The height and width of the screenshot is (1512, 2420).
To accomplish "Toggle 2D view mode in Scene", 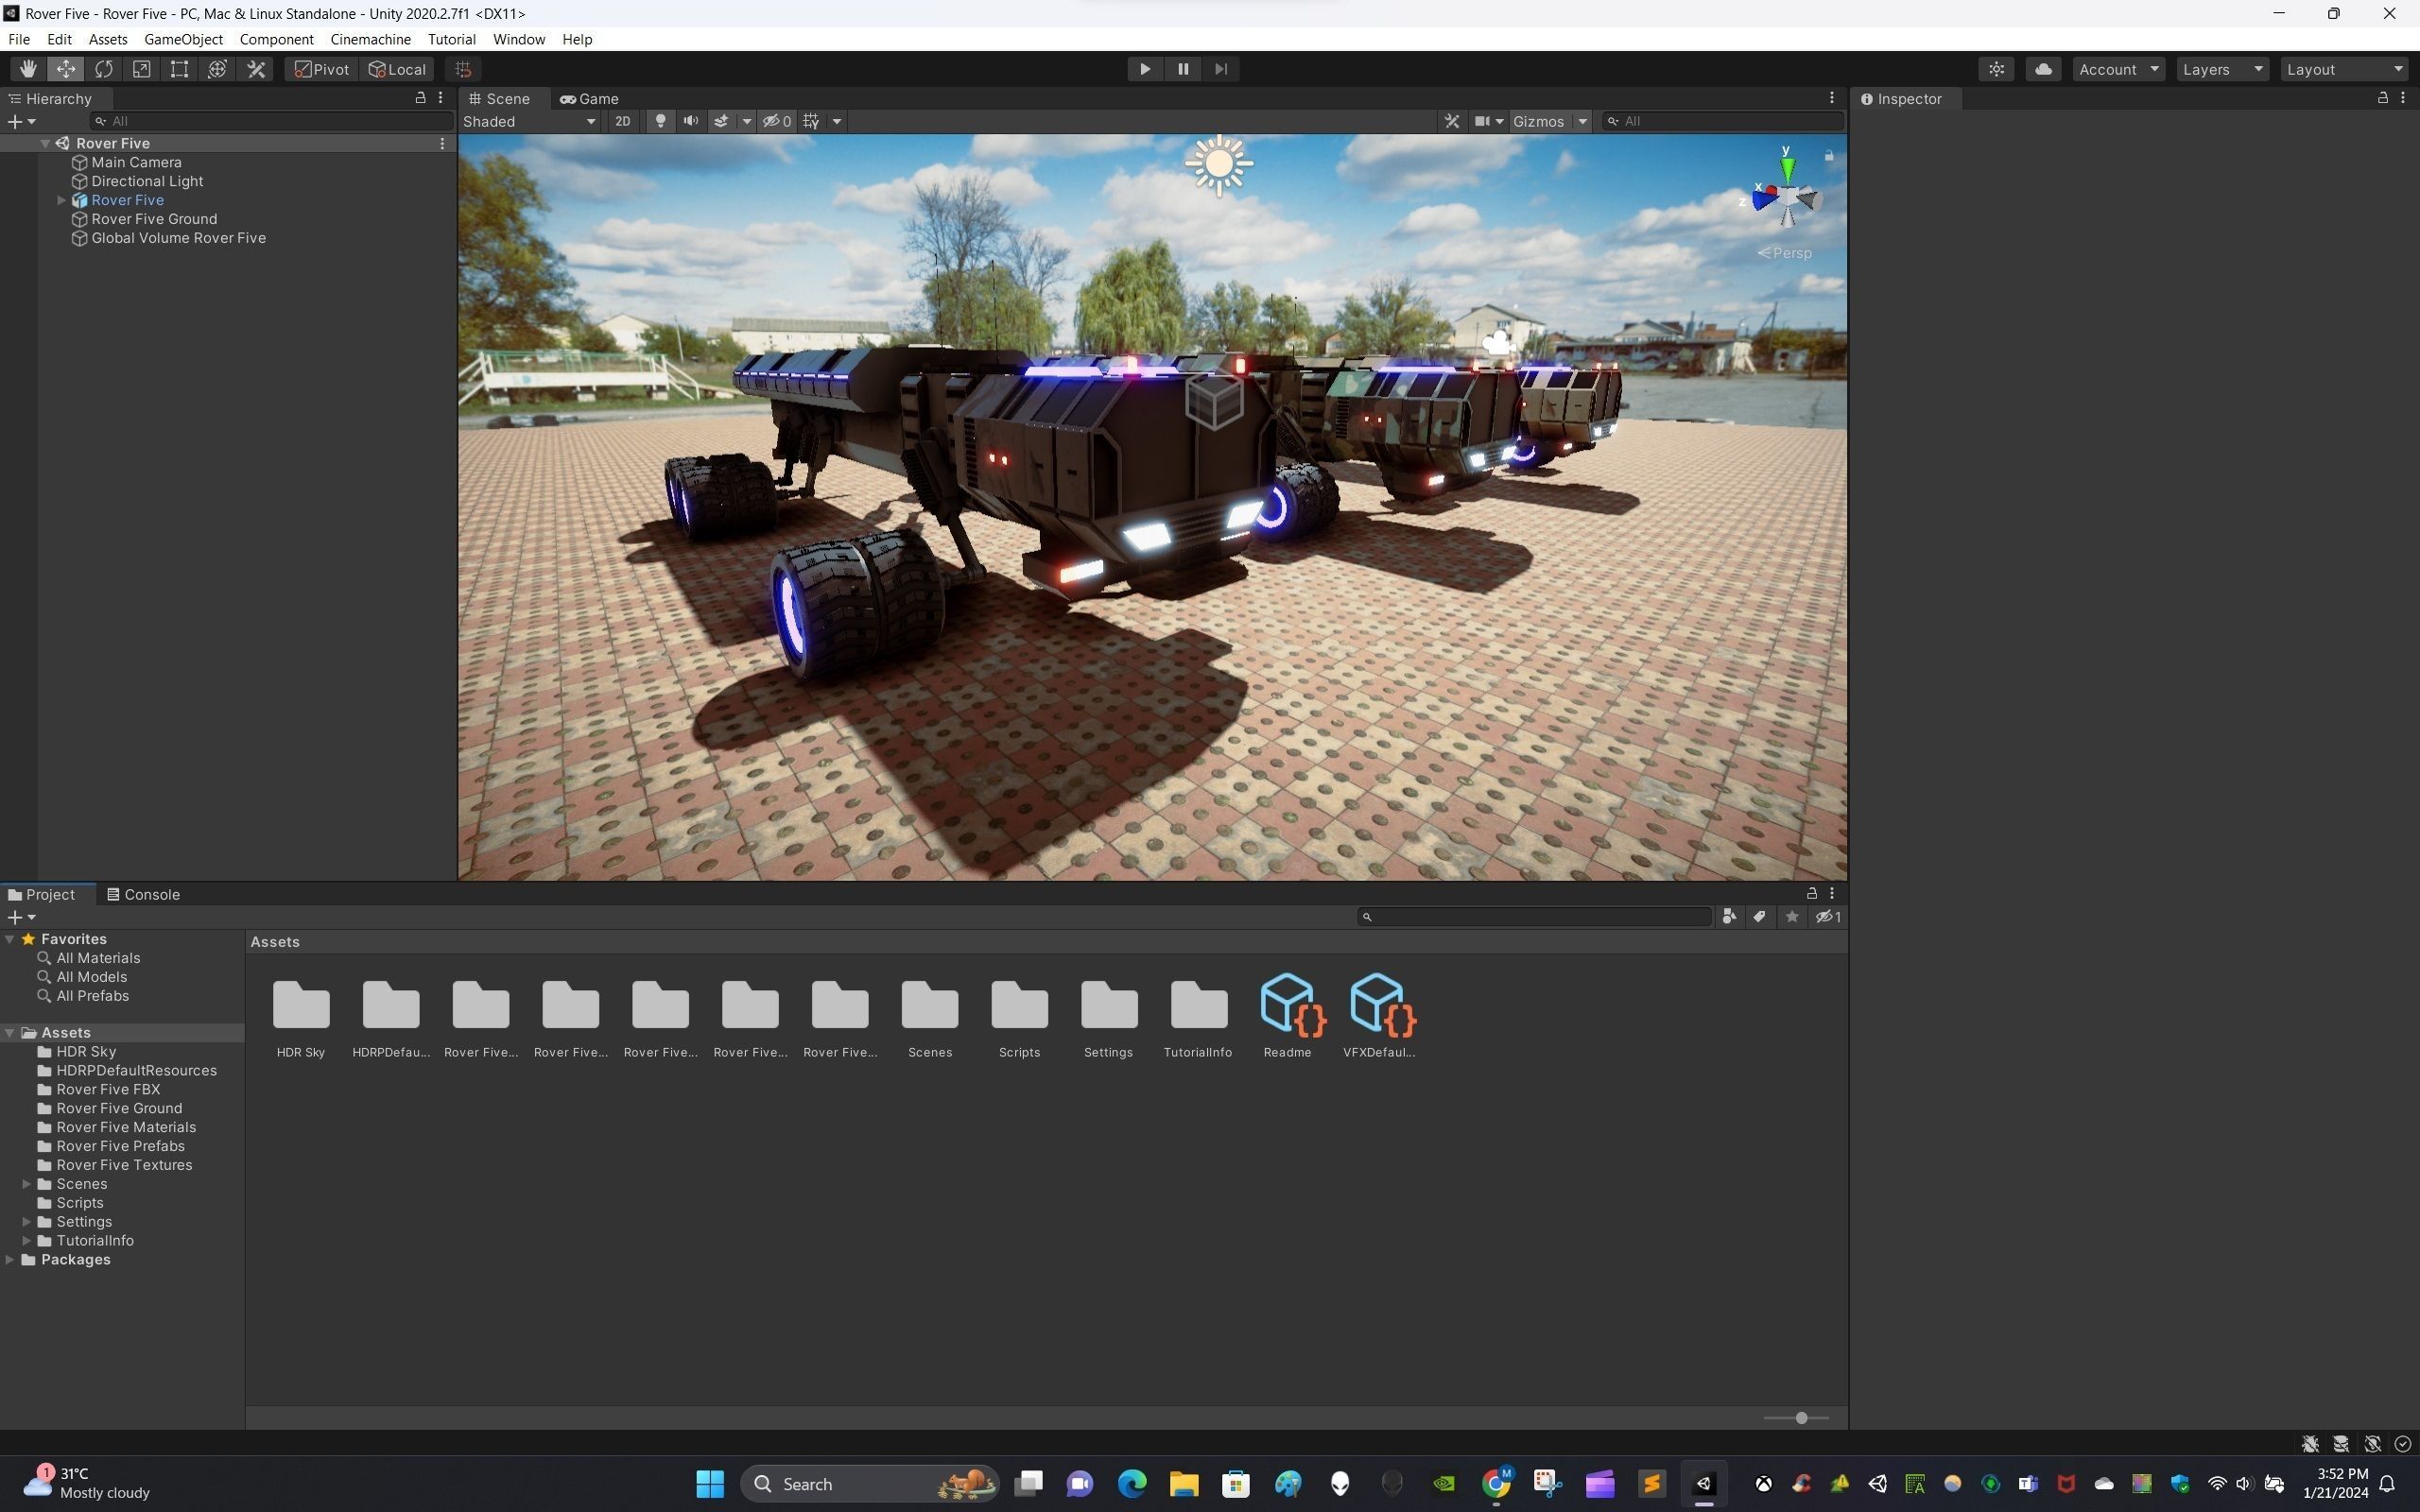I will [x=622, y=121].
